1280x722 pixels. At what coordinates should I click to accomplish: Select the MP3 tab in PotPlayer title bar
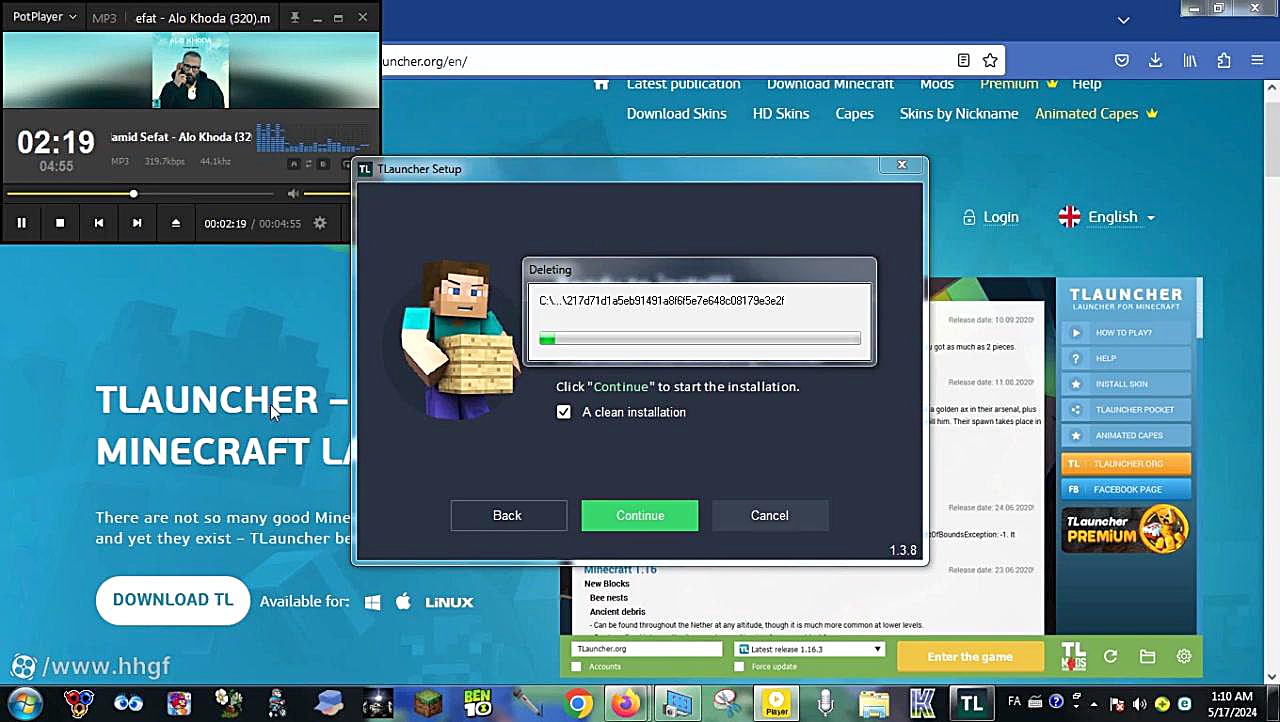tap(104, 18)
